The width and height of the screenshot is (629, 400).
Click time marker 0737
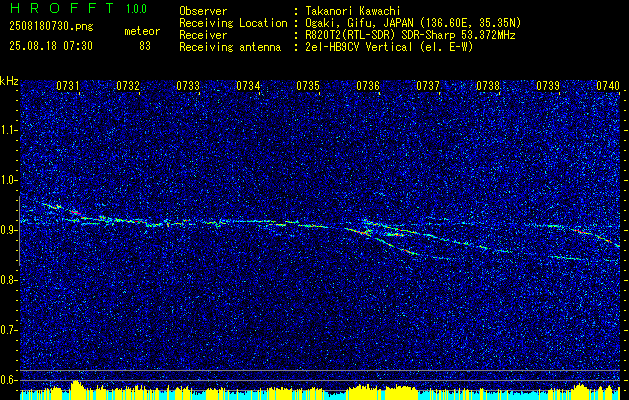pos(428,85)
